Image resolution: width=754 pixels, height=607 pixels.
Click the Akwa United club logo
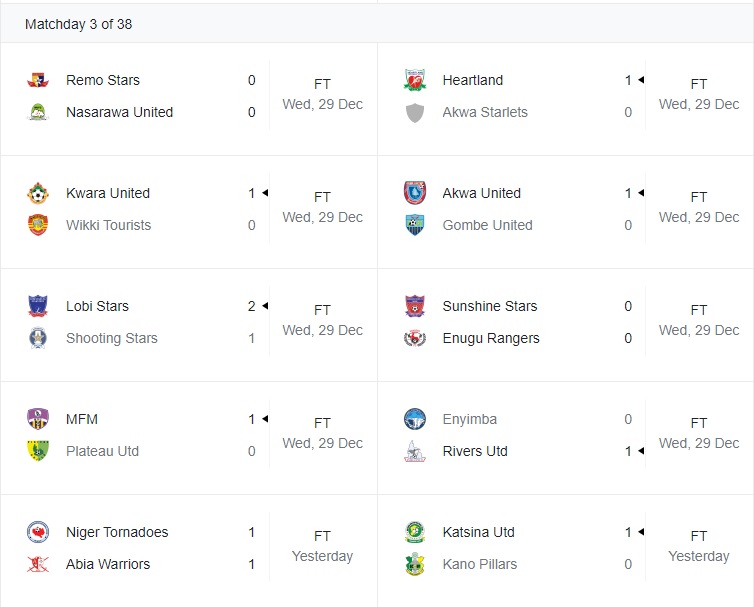click(x=415, y=193)
